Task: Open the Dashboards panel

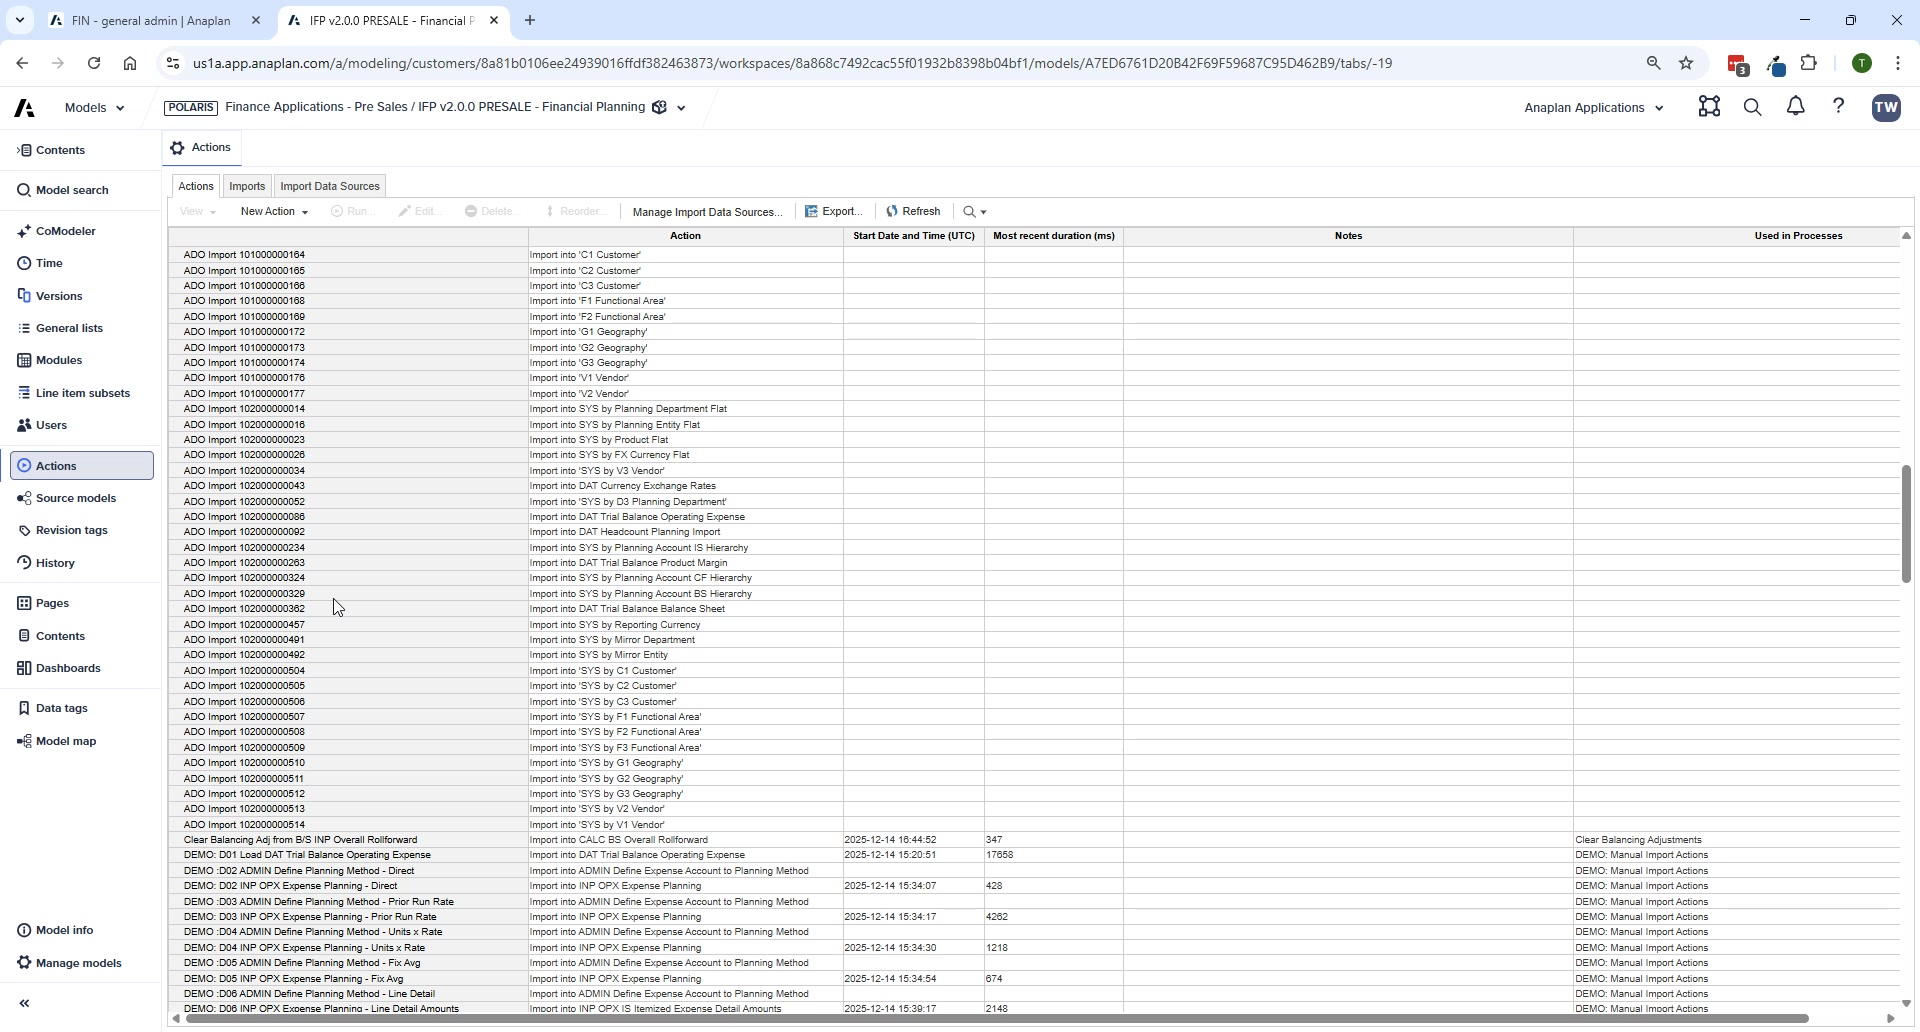Action: 68,667
